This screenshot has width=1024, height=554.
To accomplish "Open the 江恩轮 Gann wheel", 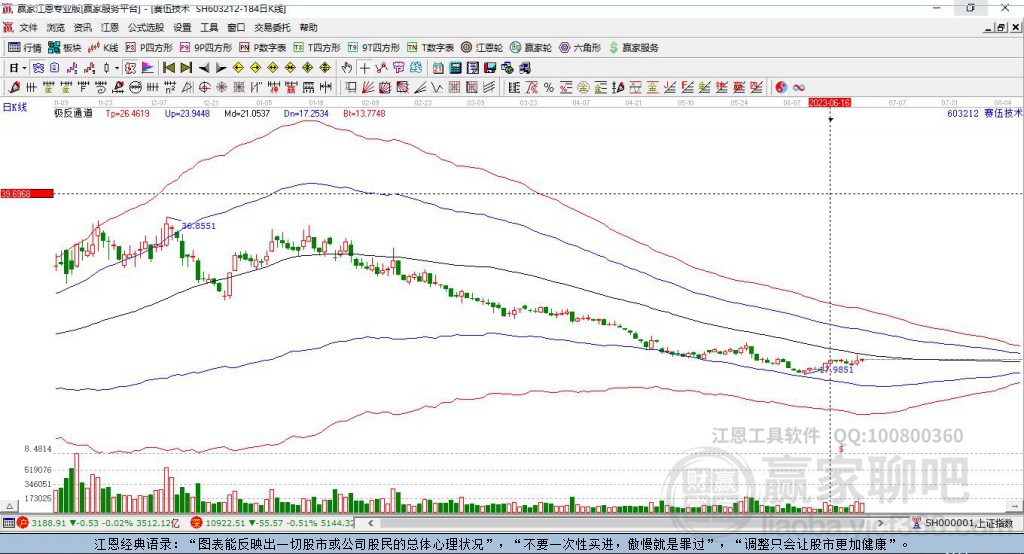I will tap(482, 48).
